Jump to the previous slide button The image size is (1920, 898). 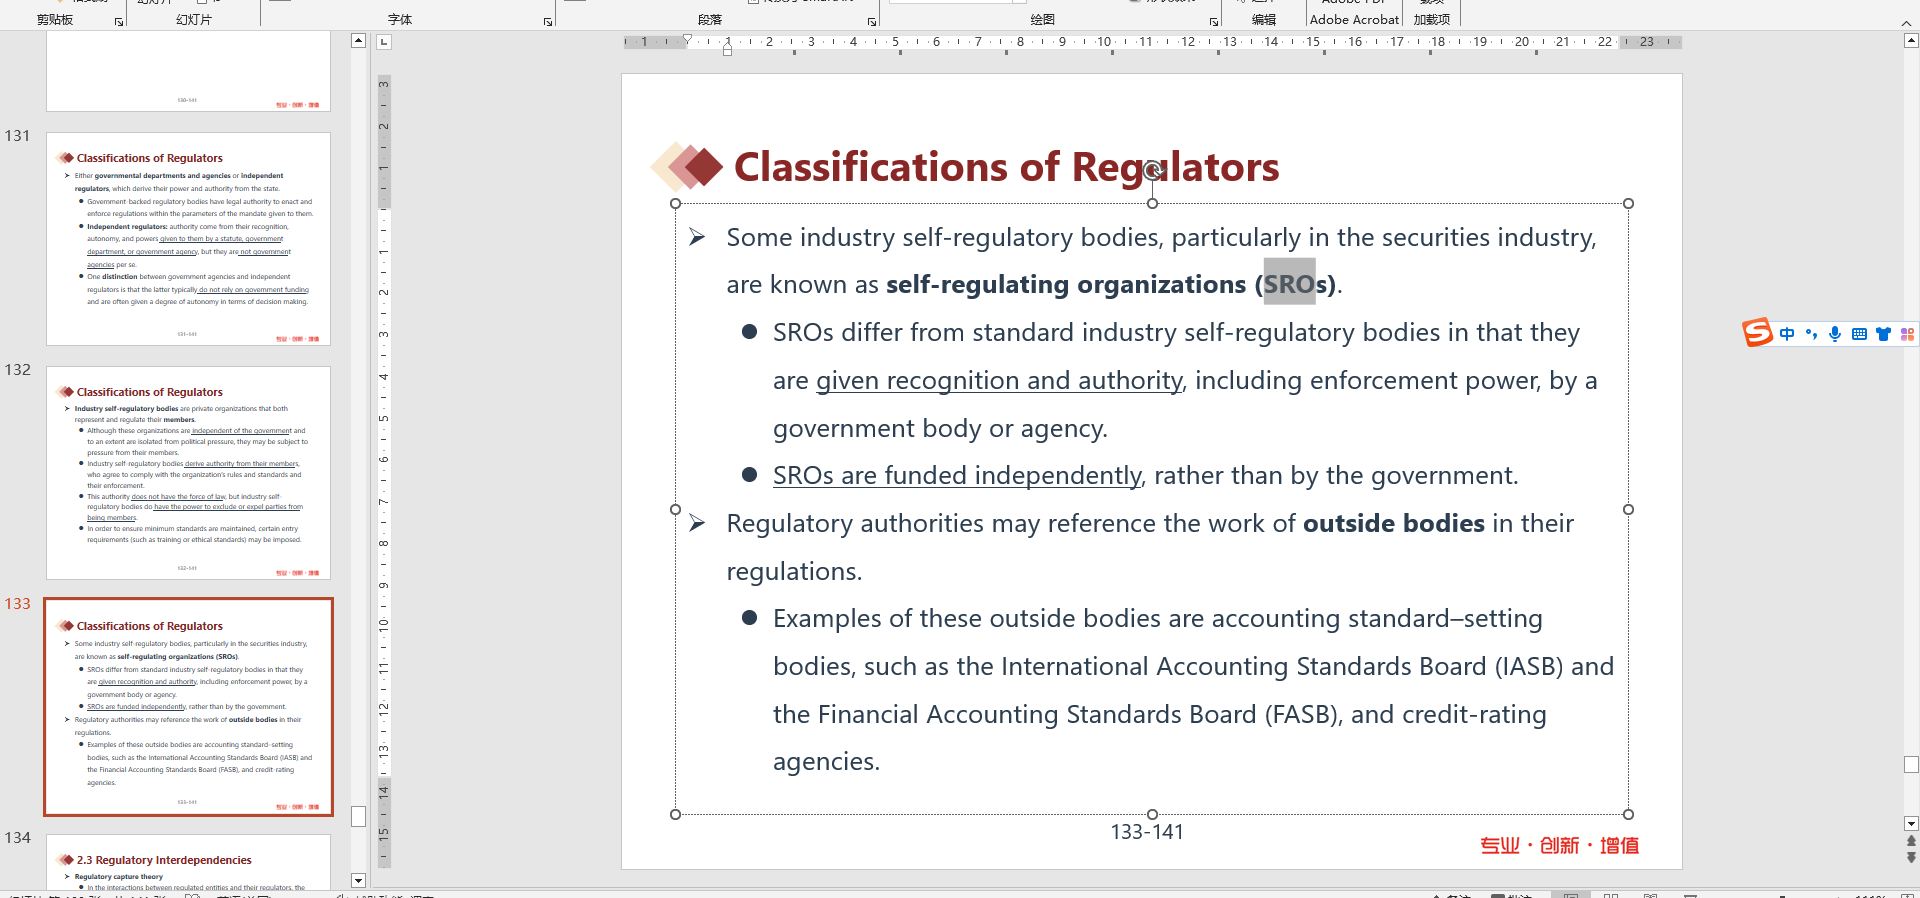1911,841
